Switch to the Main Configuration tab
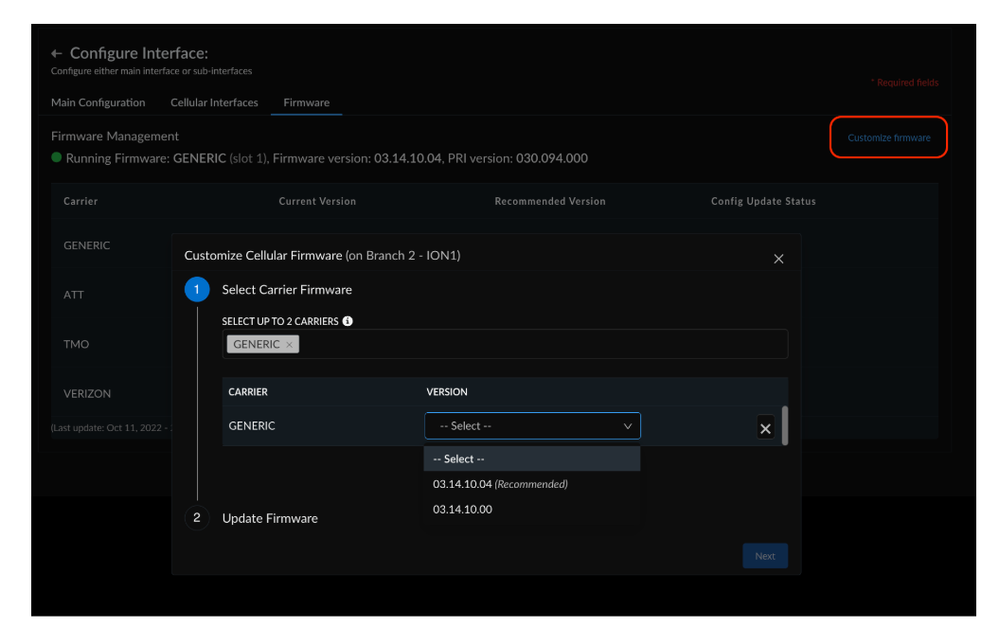This screenshot has width=999, height=631. pos(98,103)
